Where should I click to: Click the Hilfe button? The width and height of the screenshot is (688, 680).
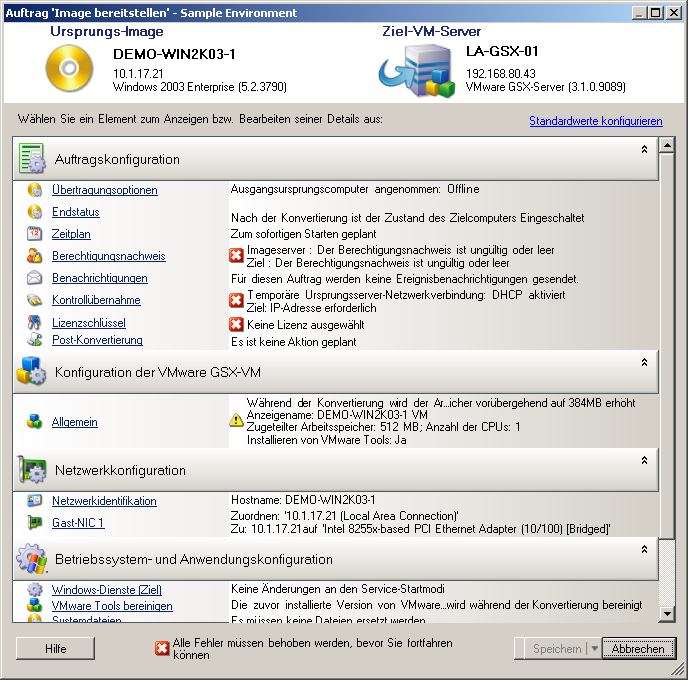(55, 648)
